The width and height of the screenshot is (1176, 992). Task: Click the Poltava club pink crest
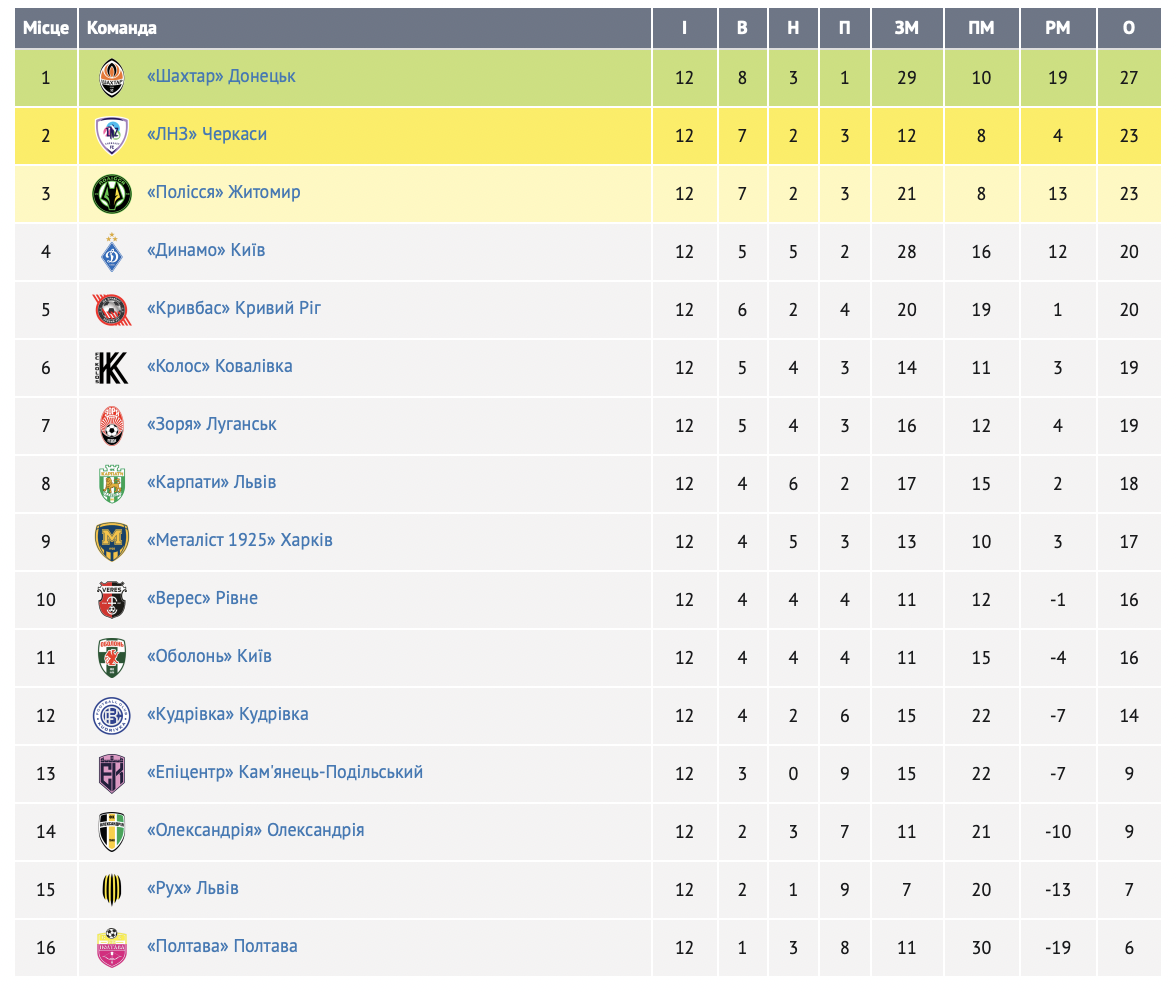pyautogui.click(x=111, y=947)
